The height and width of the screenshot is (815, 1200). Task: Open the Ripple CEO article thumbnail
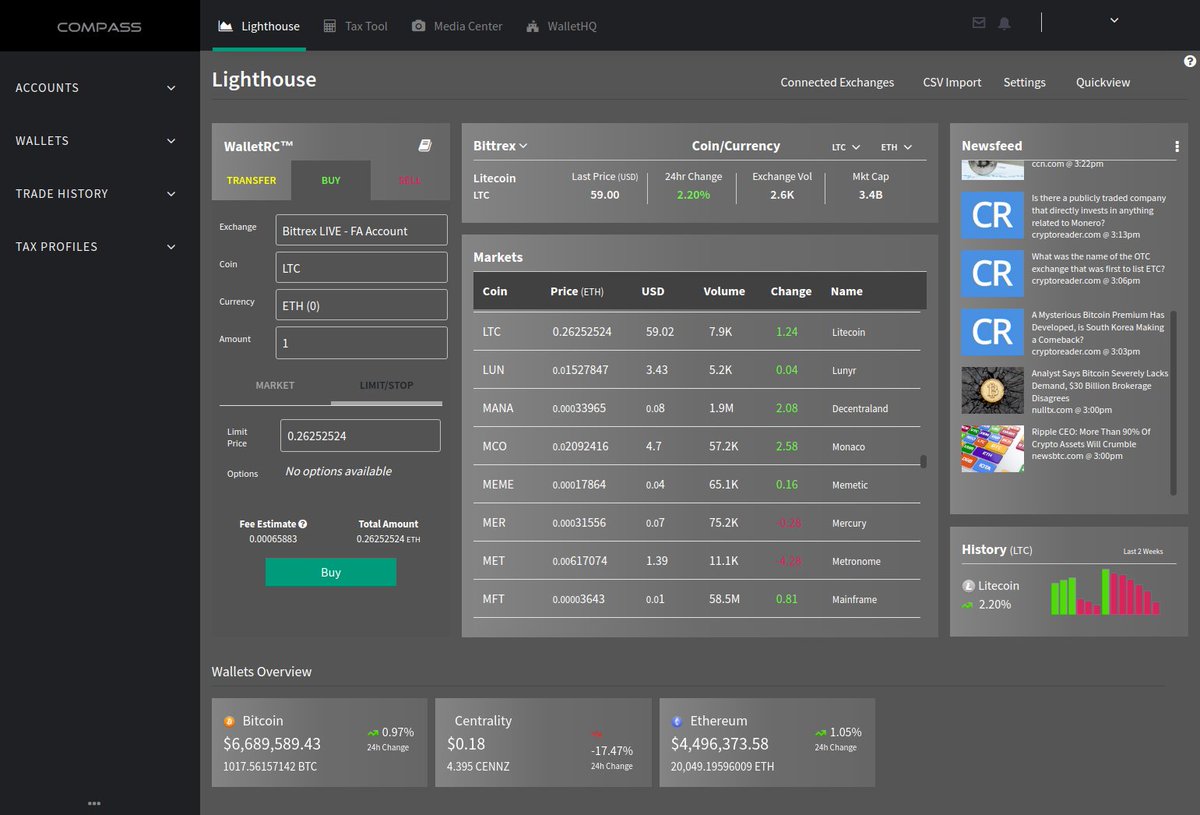992,449
